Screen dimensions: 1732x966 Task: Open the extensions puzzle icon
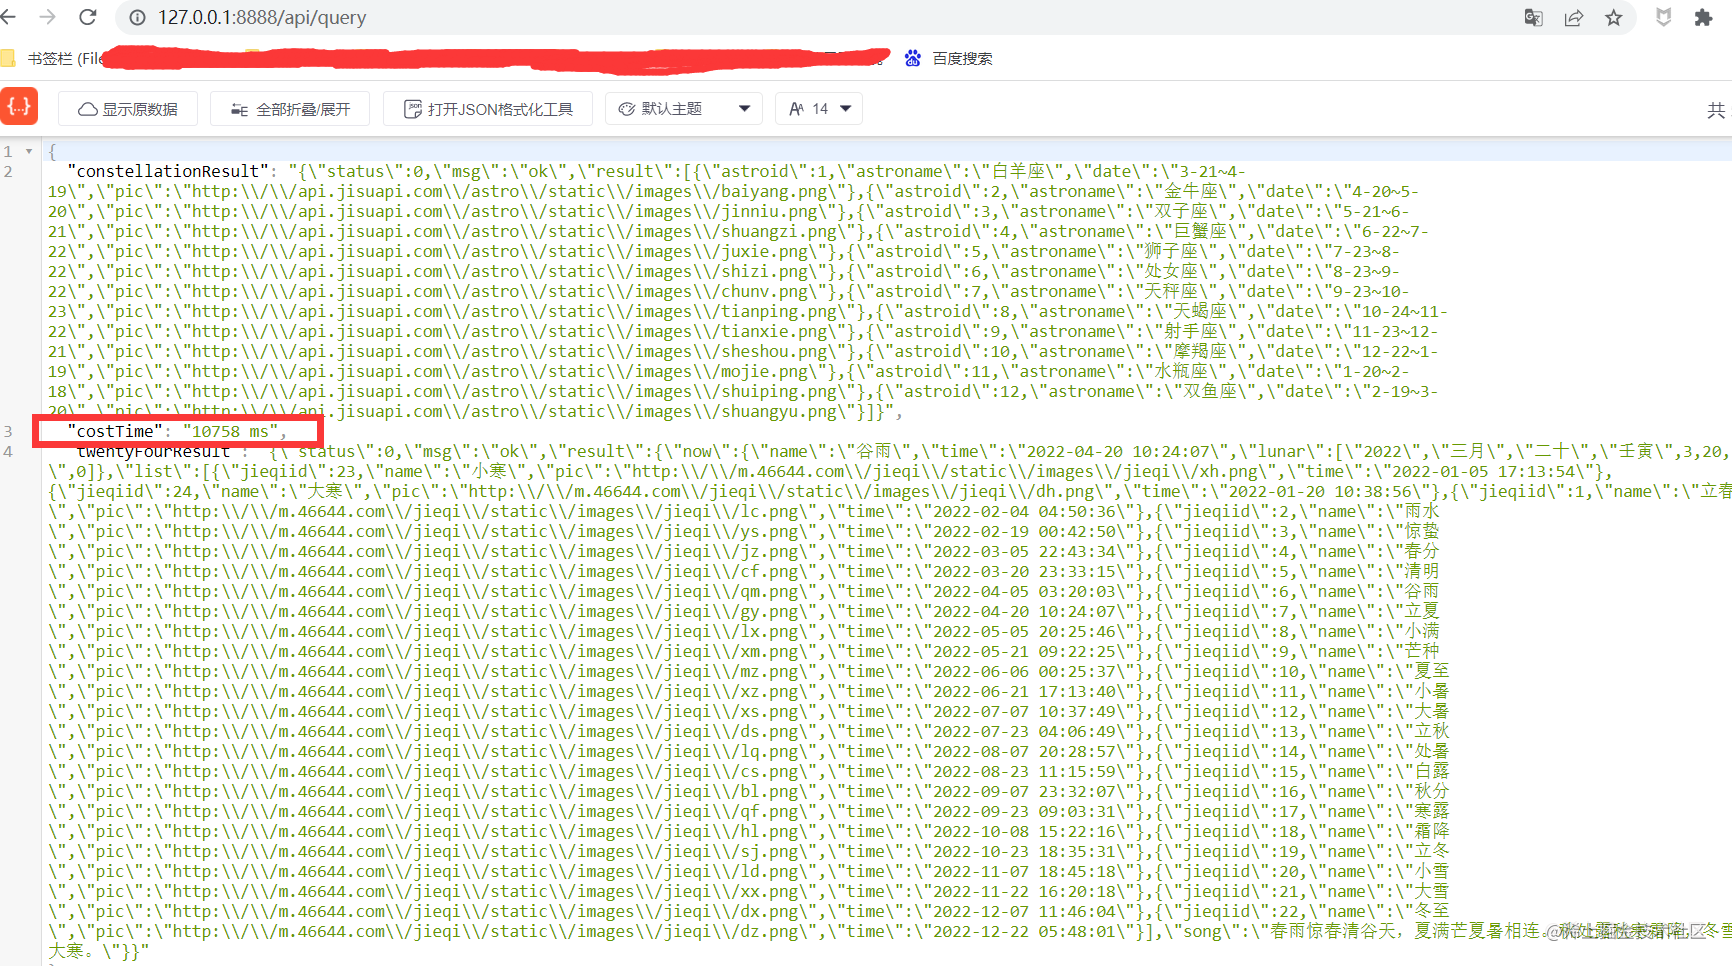[1703, 18]
